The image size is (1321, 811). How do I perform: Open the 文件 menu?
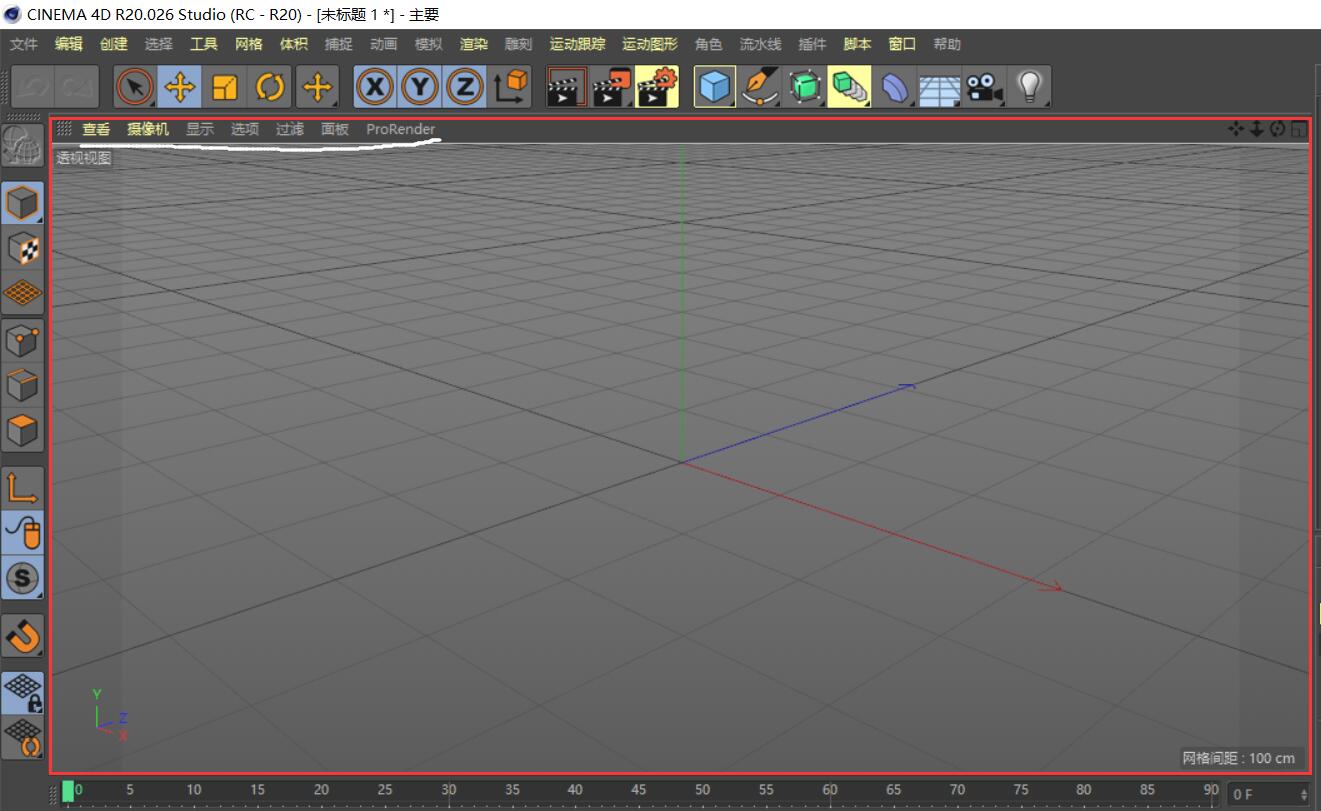click(x=24, y=44)
